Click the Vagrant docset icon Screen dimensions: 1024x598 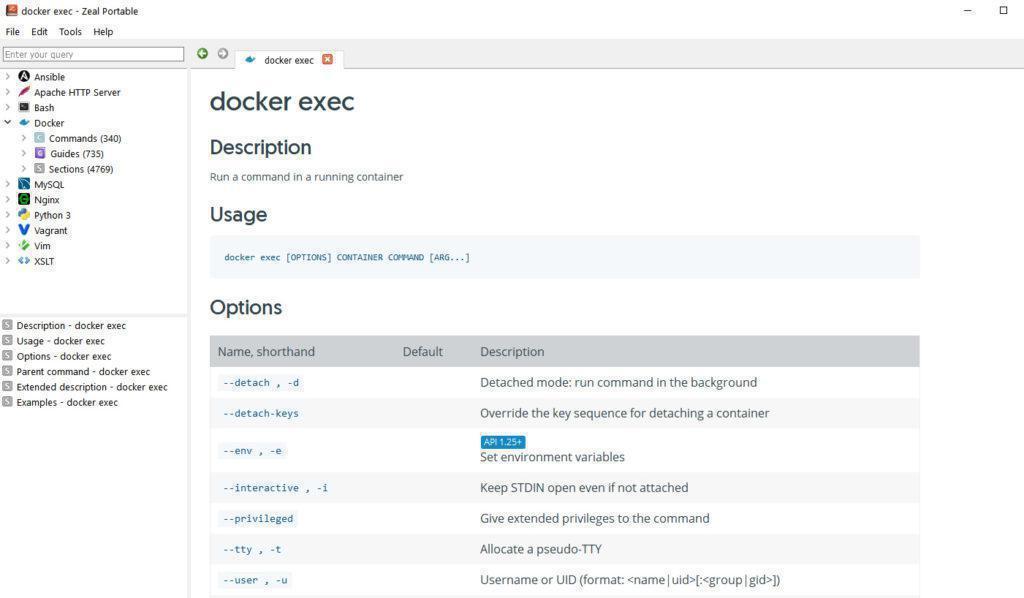(24, 230)
